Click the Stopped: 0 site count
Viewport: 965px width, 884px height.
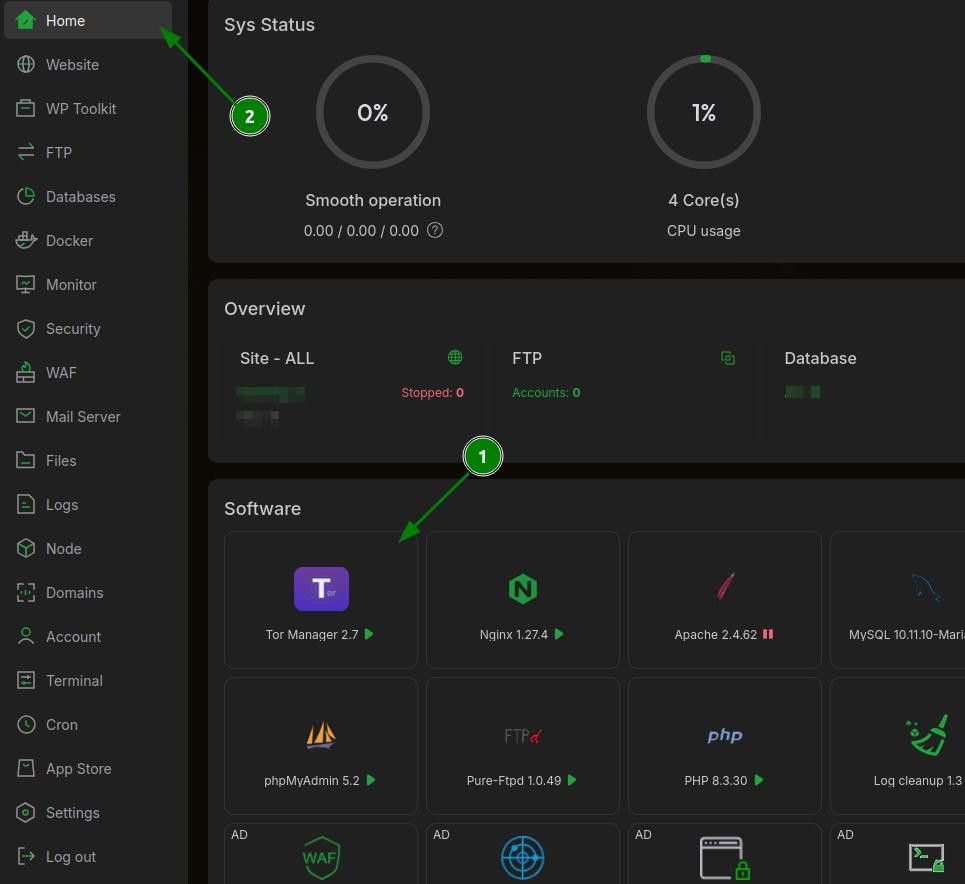[x=433, y=393]
